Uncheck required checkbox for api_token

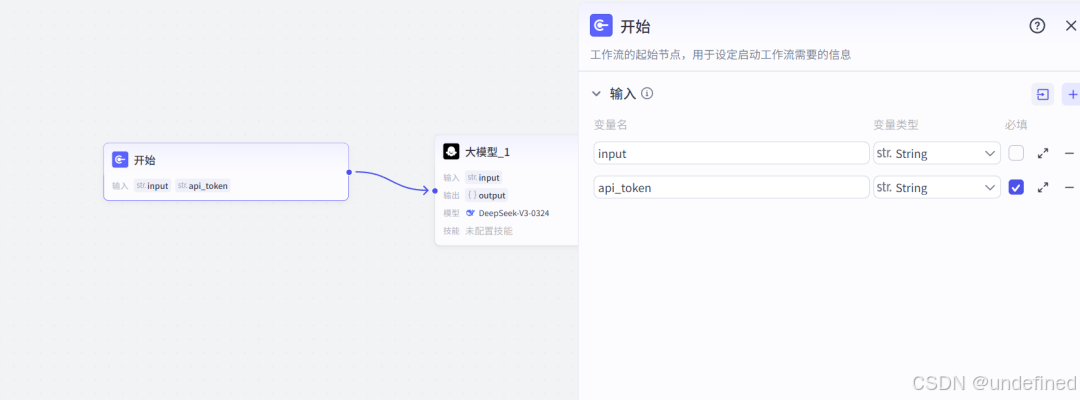tap(1016, 187)
